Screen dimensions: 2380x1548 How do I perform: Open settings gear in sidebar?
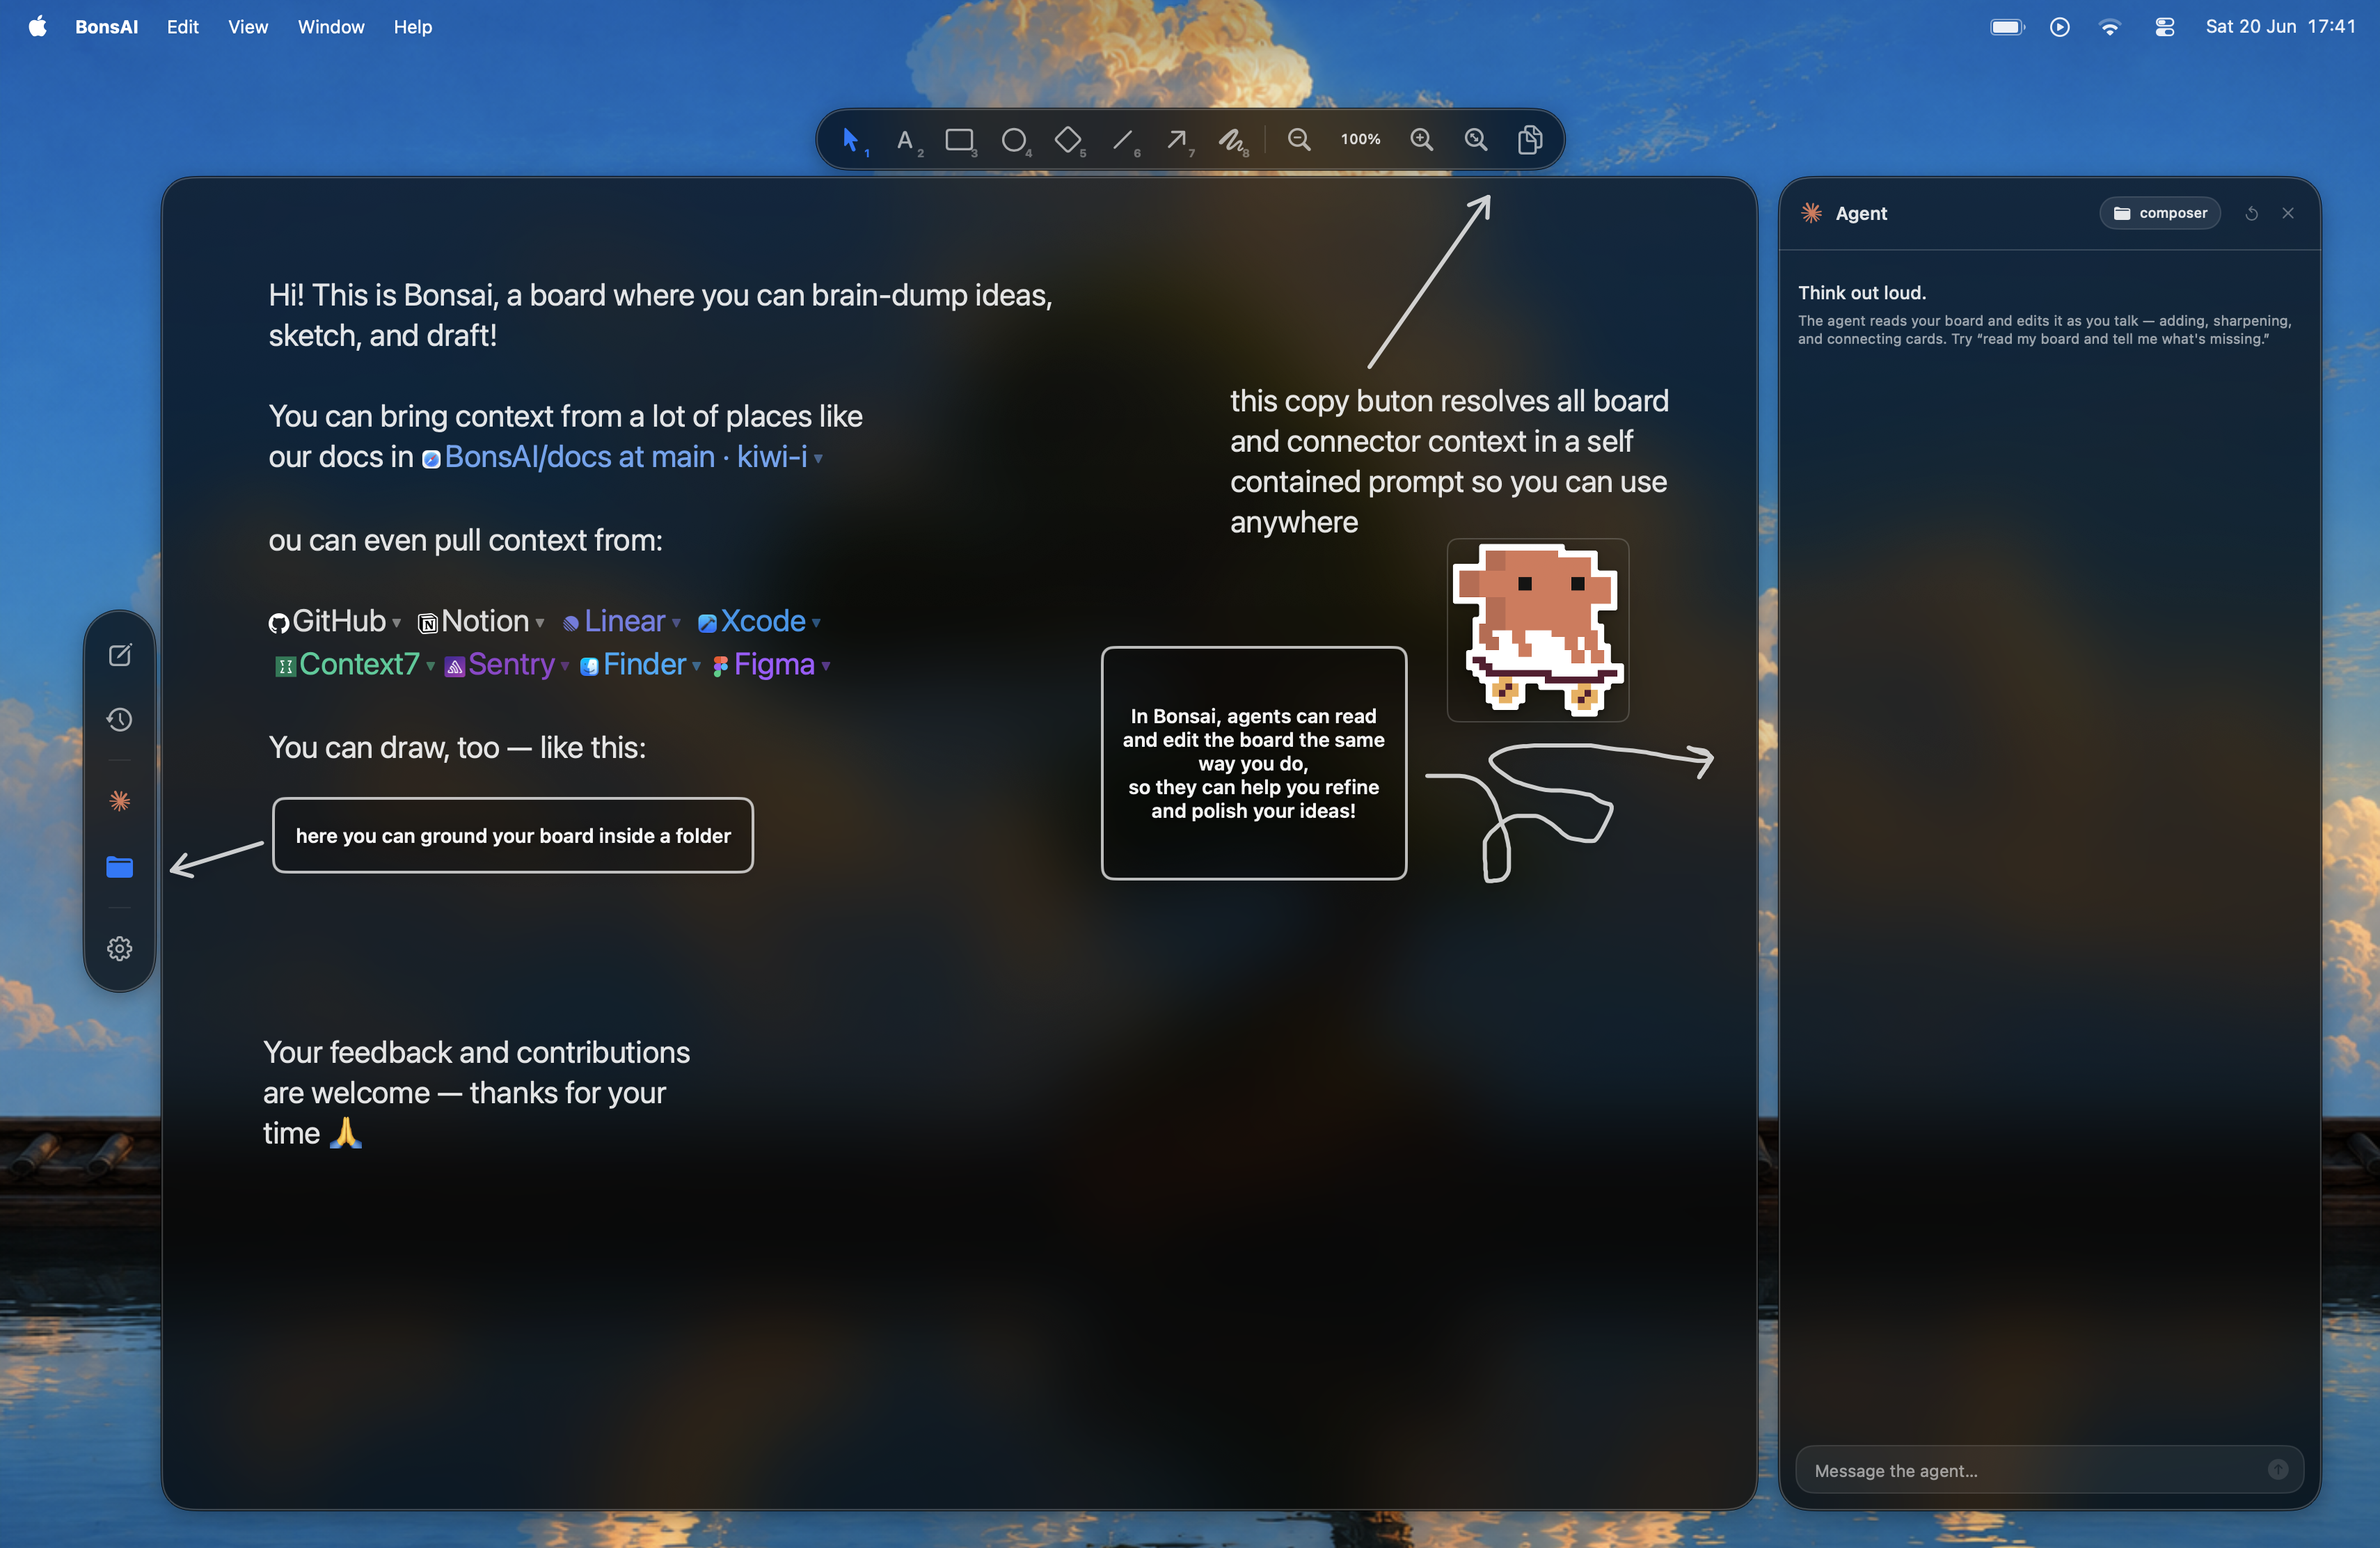[120, 948]
